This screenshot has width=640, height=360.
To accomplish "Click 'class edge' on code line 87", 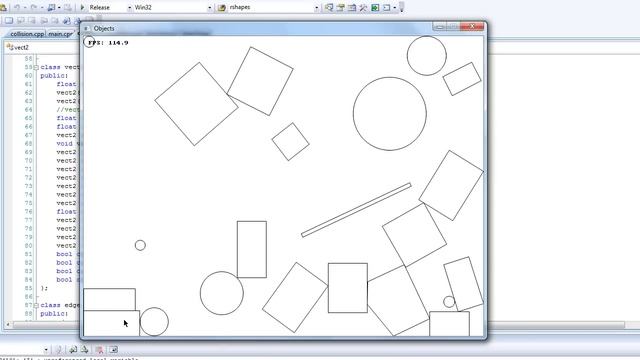I will point(60,305).
